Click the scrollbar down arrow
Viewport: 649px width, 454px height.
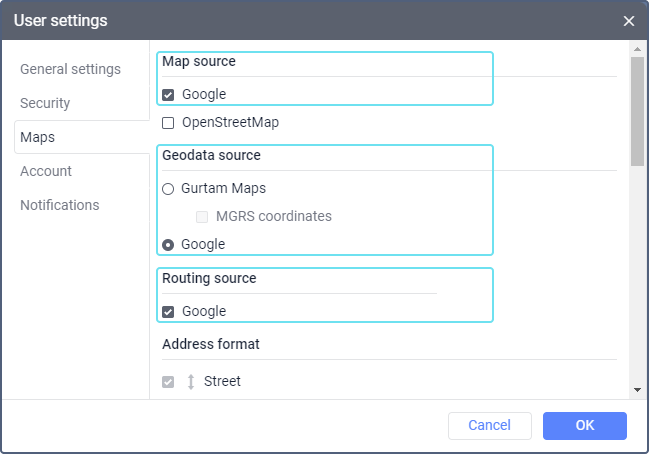(x=637, y=389)
